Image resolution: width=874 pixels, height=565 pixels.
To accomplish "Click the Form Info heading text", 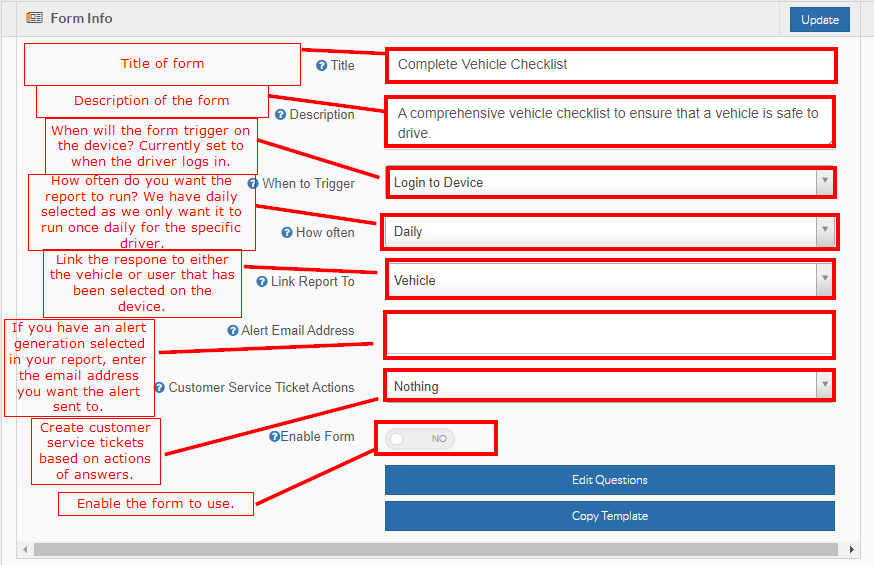I will coord(81,18).
